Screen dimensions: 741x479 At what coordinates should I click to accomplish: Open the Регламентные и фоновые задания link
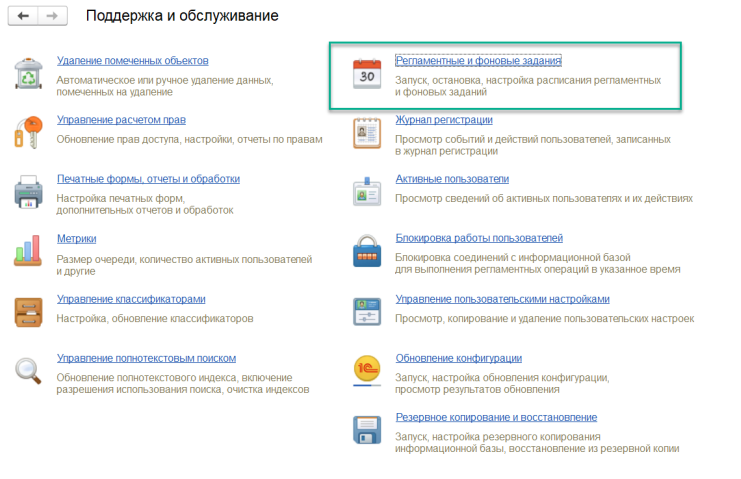[x=478, y=61]
